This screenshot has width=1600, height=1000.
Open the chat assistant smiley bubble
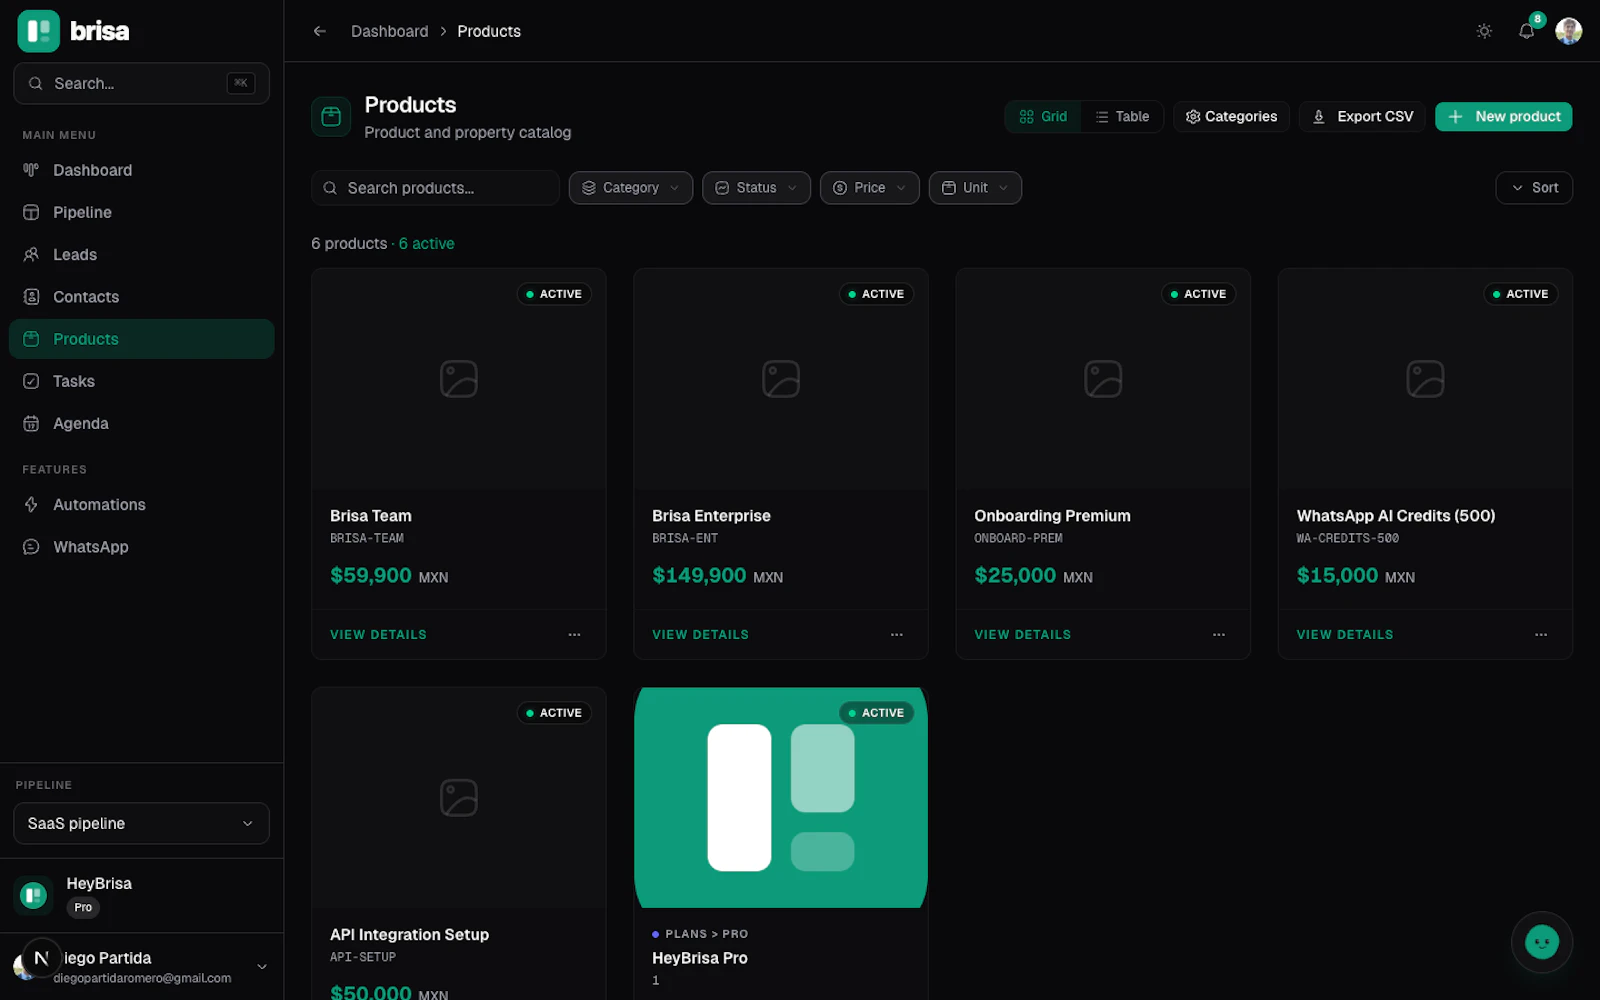pyautogui.click(x=1541, y=941)
